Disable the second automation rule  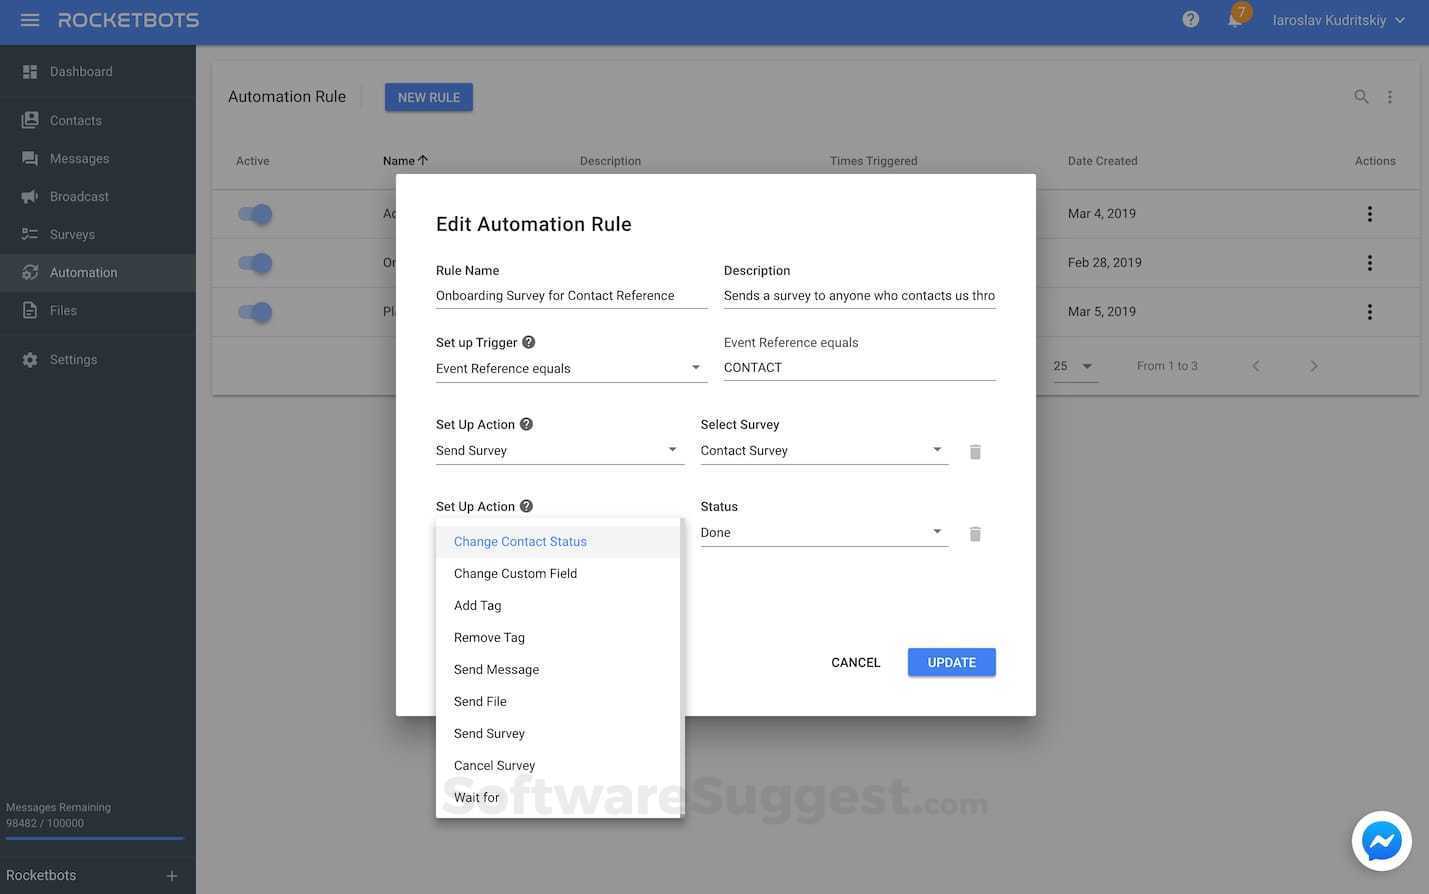[255, 262]
